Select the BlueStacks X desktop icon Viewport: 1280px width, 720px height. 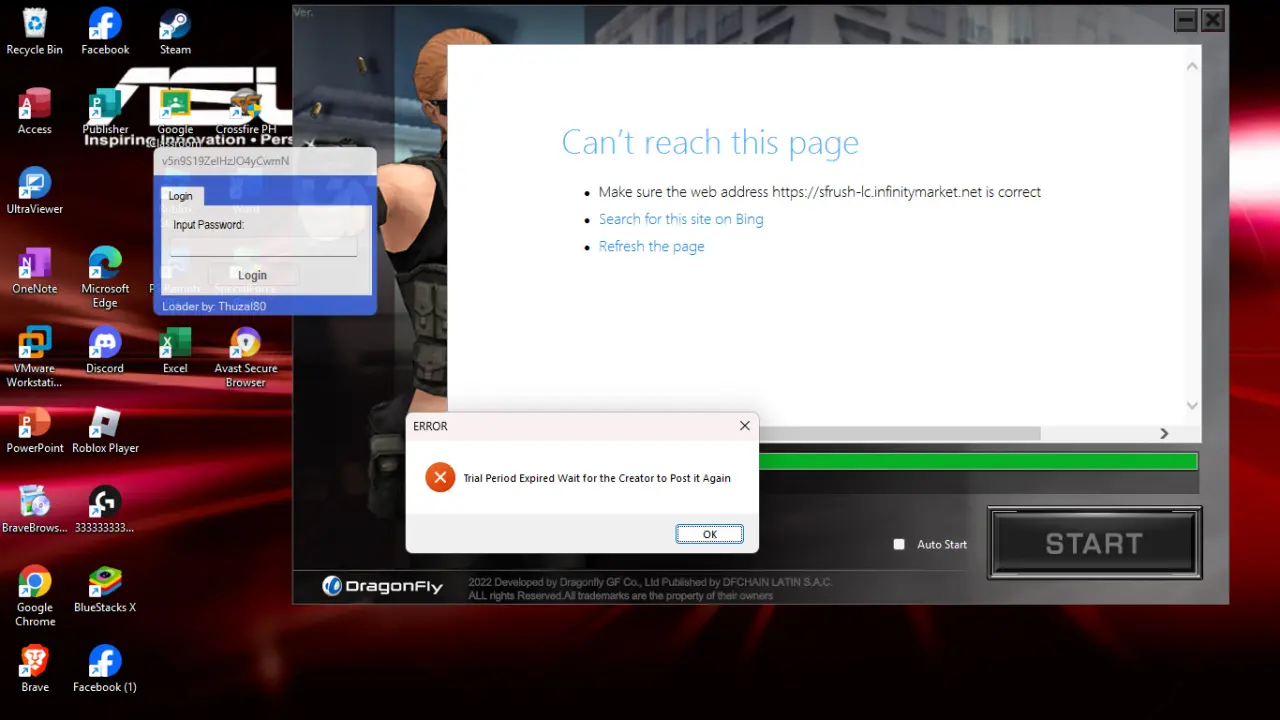click(x=105, y=590)
